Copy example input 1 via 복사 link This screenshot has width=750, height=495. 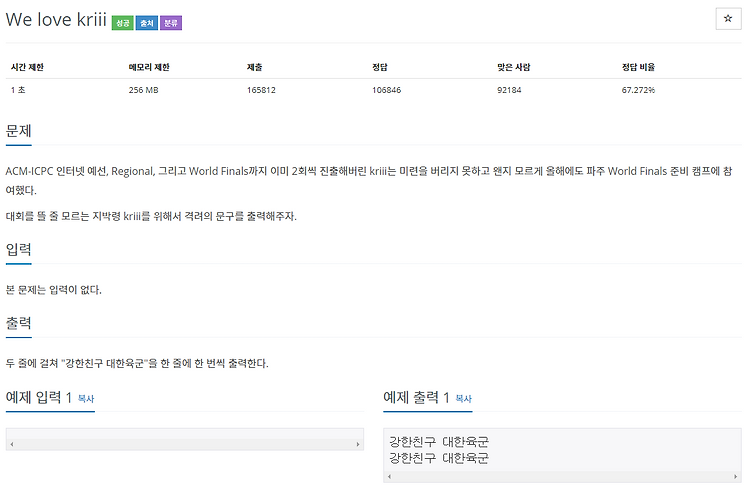[x=86, y=398]
